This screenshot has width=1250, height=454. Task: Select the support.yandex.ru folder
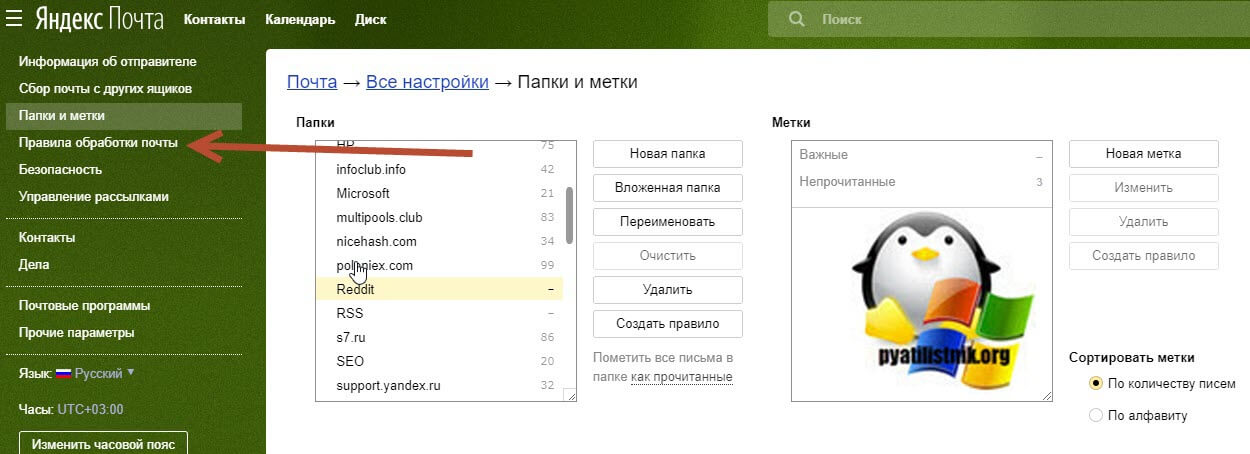point(439,386)
